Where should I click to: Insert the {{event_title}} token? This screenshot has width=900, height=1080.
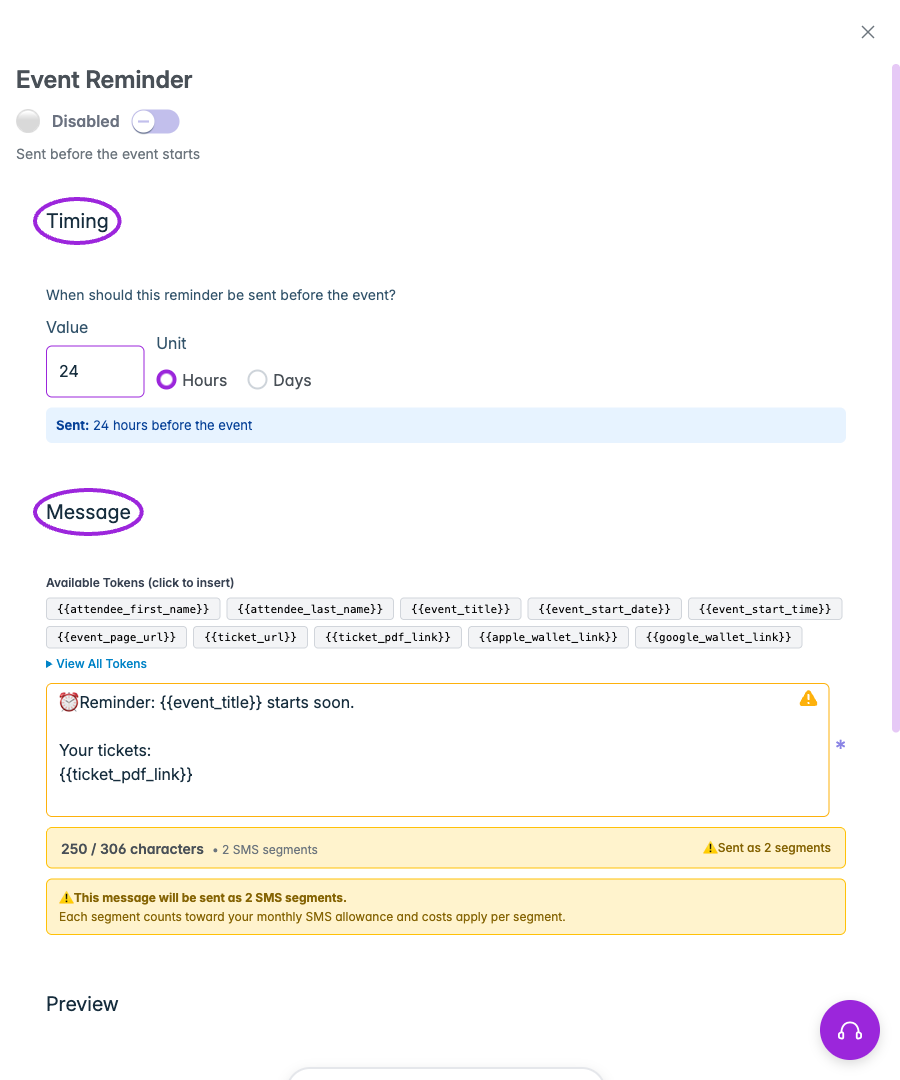[461, 609]
